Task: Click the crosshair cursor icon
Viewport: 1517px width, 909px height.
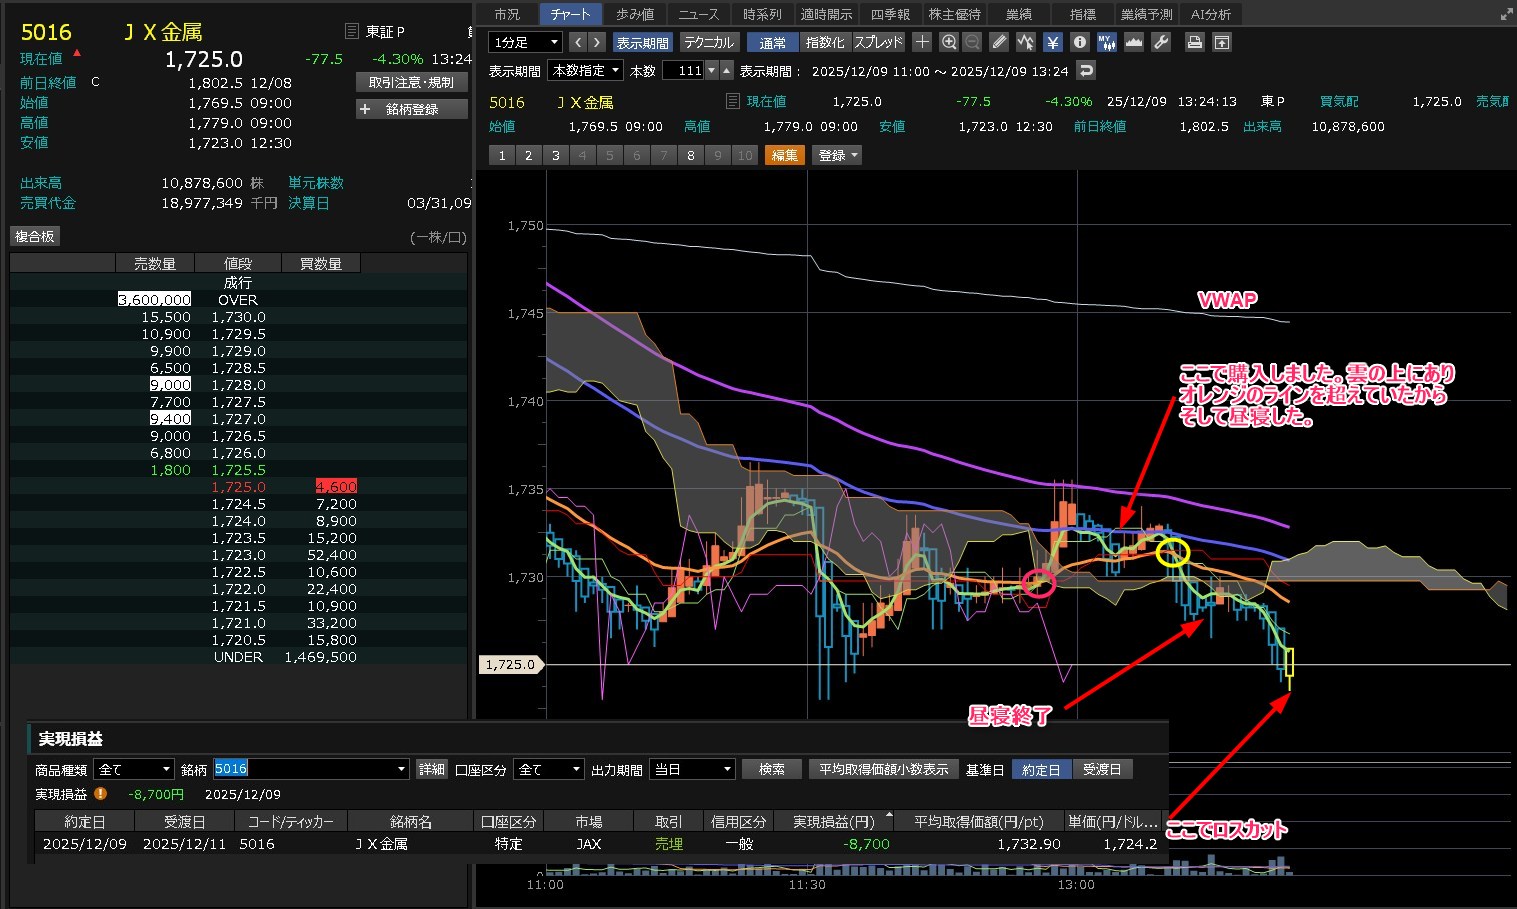Action: [x=922, y=42]
